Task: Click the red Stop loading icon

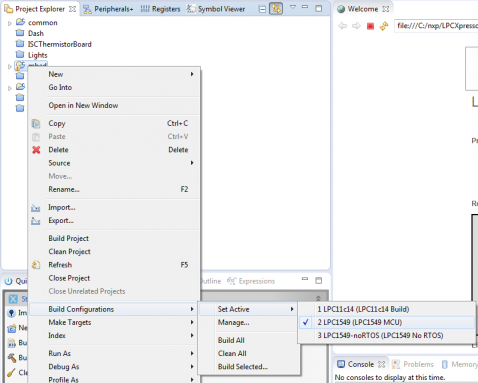Action: click(x=370, y=26)
